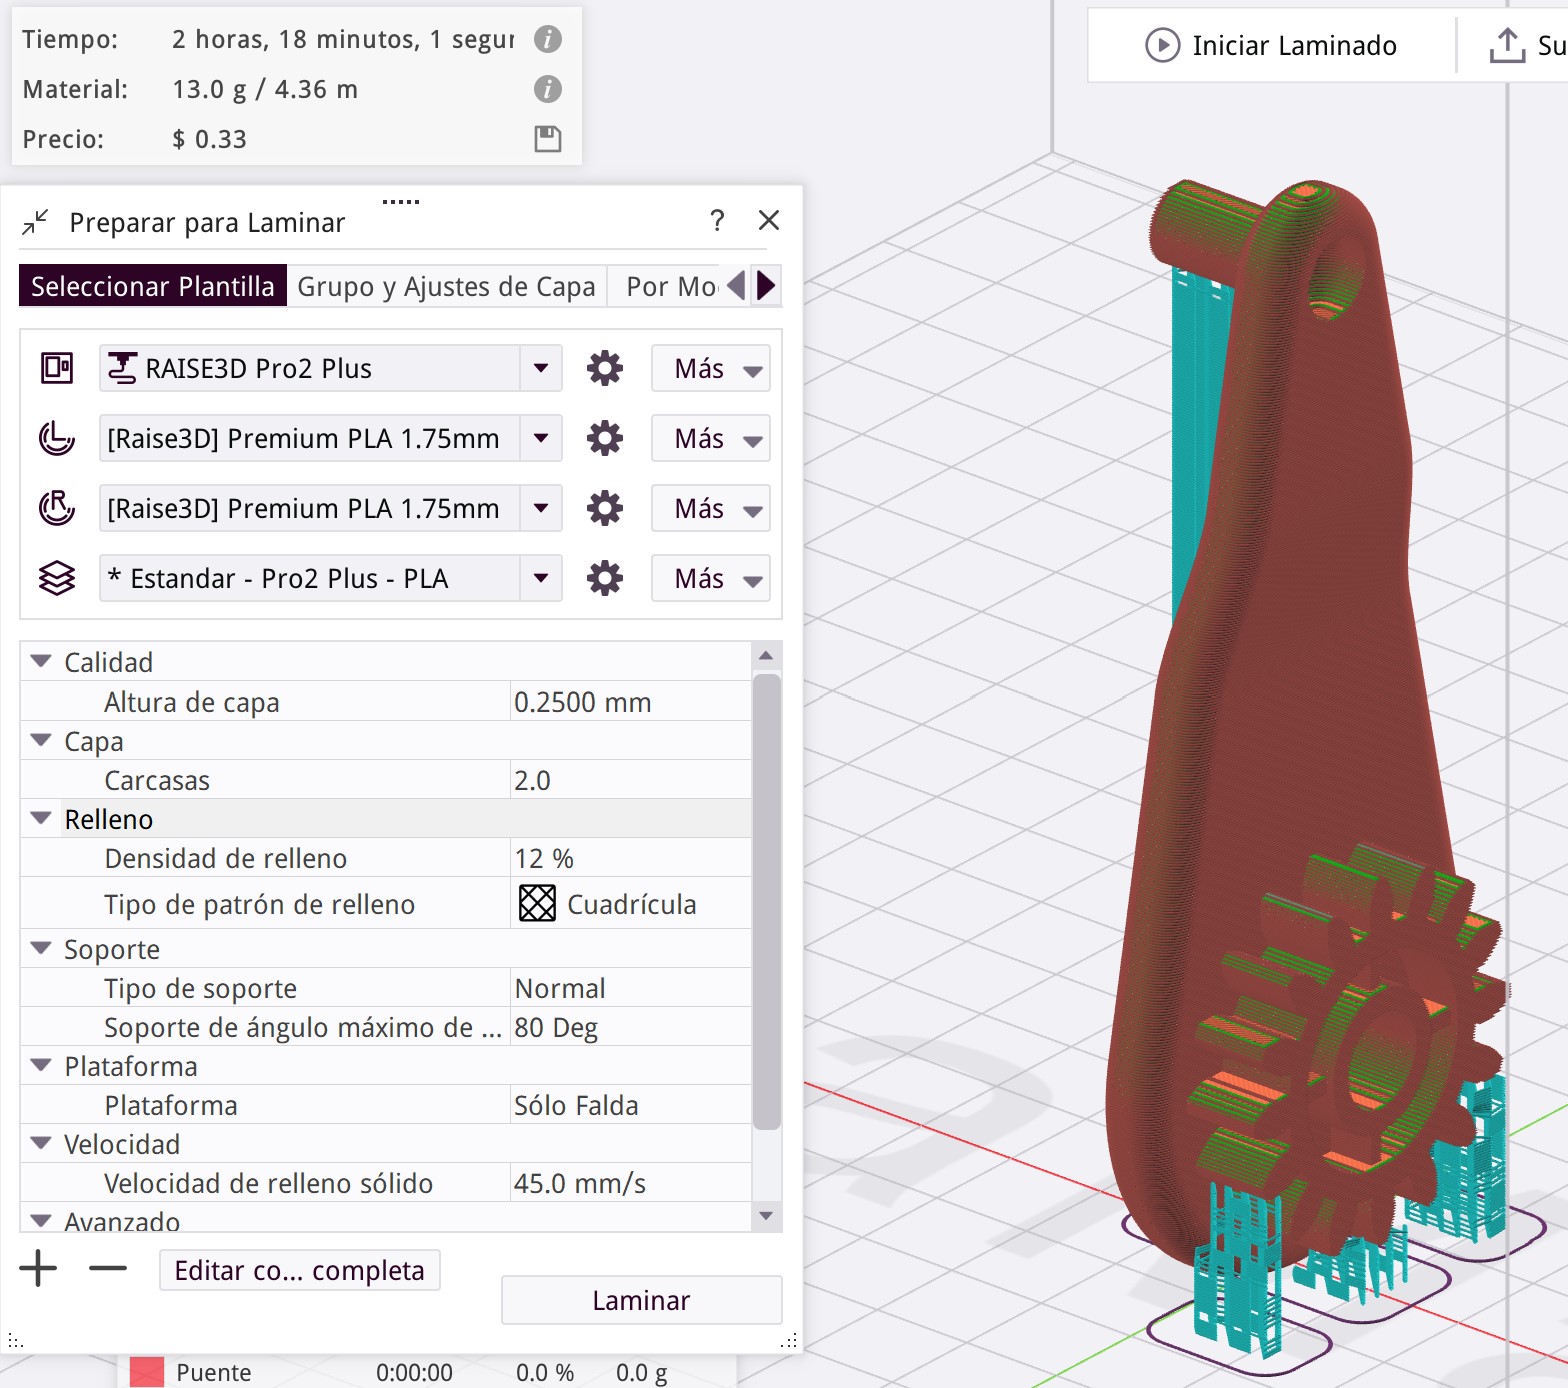Switch to Grupo y Ajustes de Capa tab
This screenshot has height=1388, width=1568.
pyautogui.click(x=446, y=286)
